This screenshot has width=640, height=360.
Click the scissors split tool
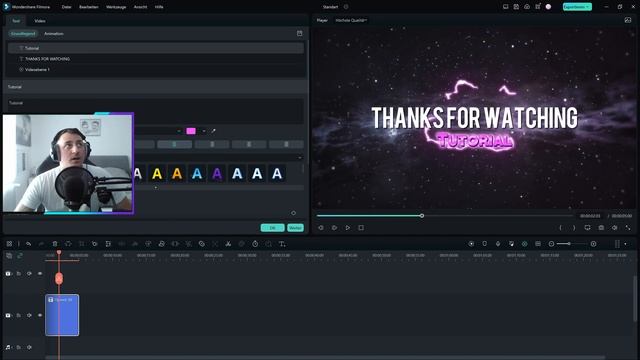pyautogui.click(x=228, y=244)
